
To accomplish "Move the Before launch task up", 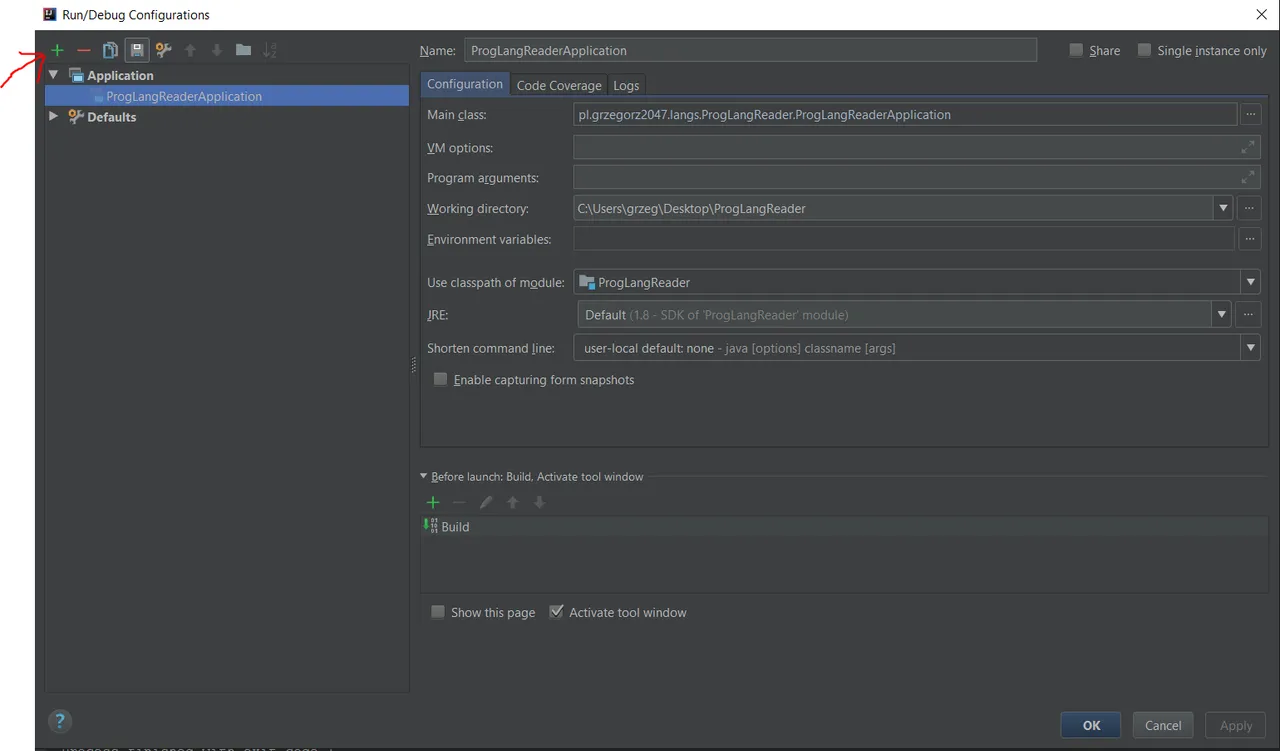I will click(x=513, y=502).
